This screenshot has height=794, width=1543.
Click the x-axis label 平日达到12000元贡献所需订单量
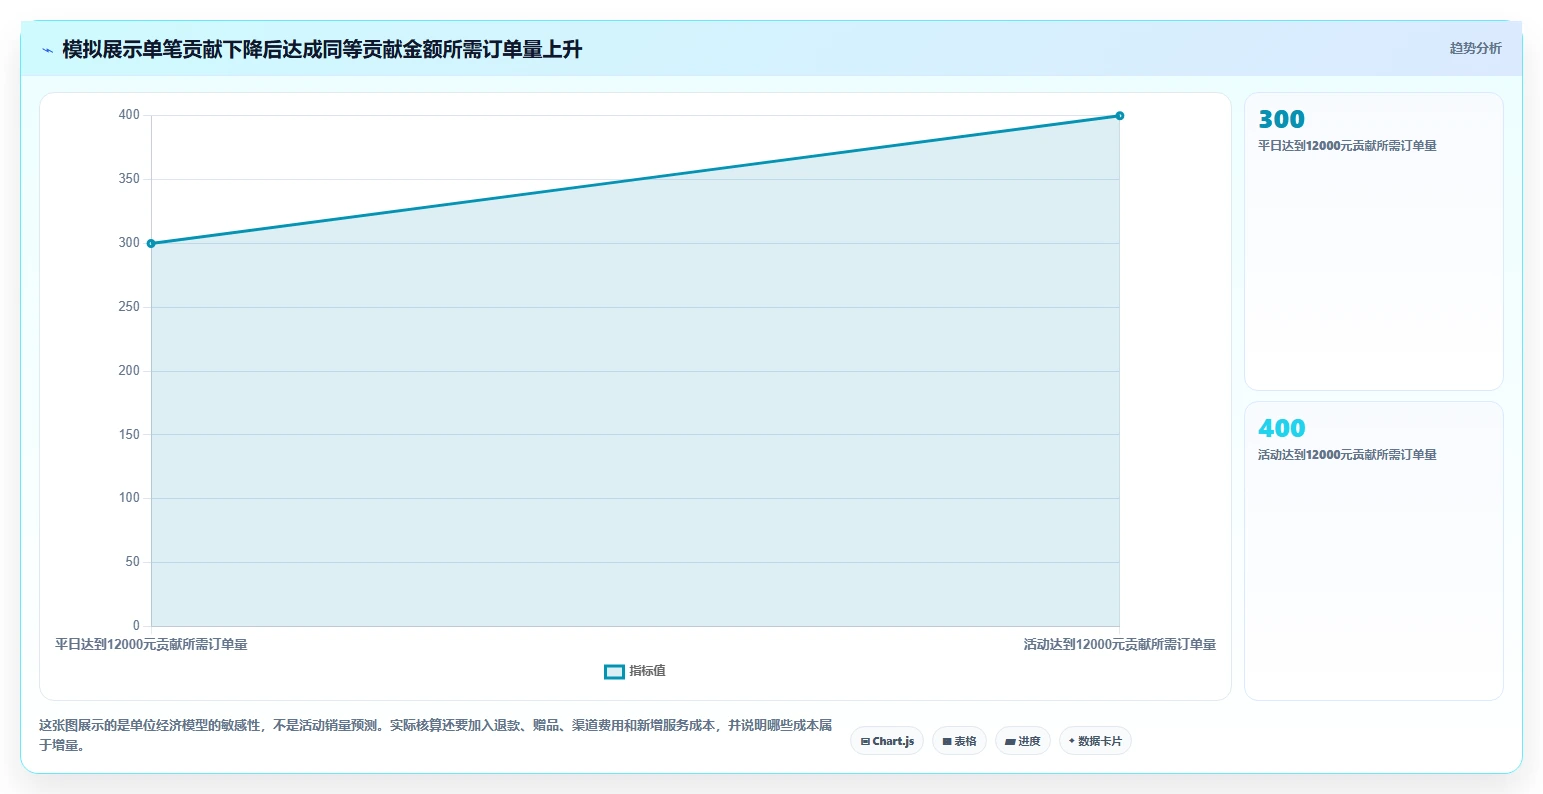[x=151, y=645]
